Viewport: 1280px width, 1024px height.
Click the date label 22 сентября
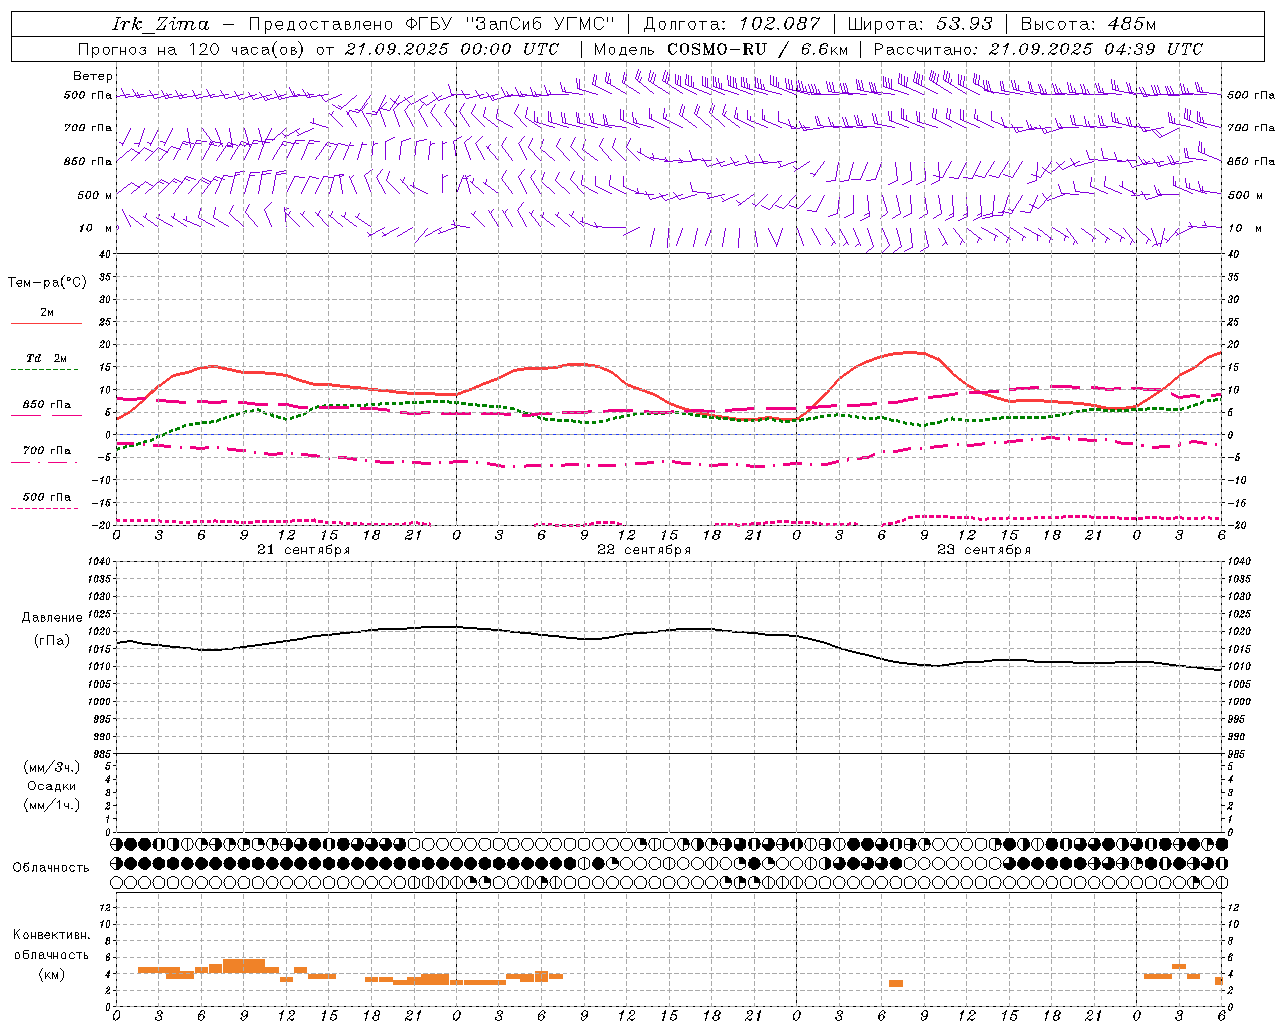click(644, 550)
